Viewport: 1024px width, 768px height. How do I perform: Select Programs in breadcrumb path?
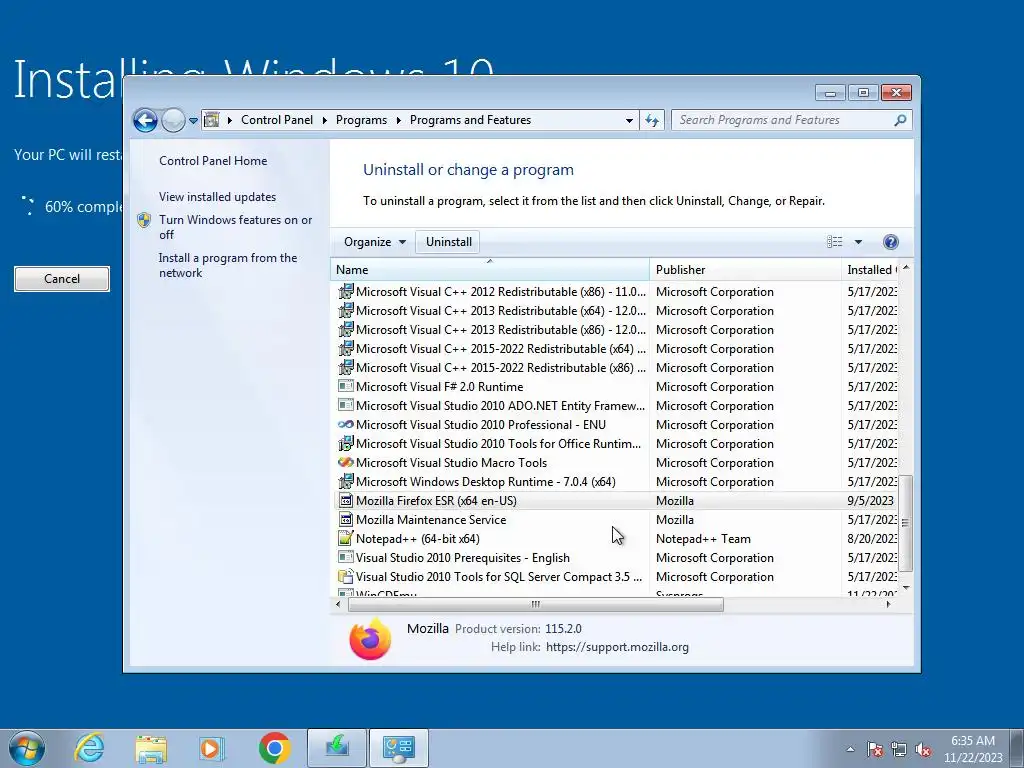tap(361, 120)
